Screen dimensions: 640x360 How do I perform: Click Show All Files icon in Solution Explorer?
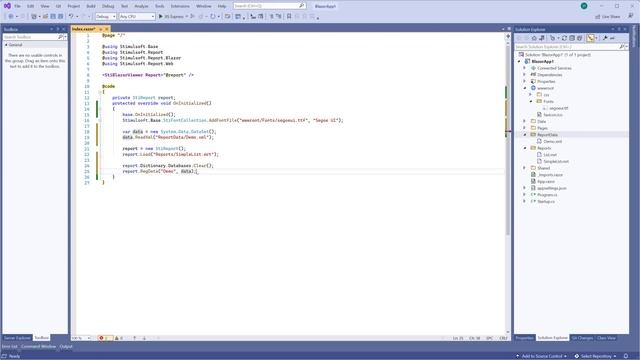click(579, 38)
